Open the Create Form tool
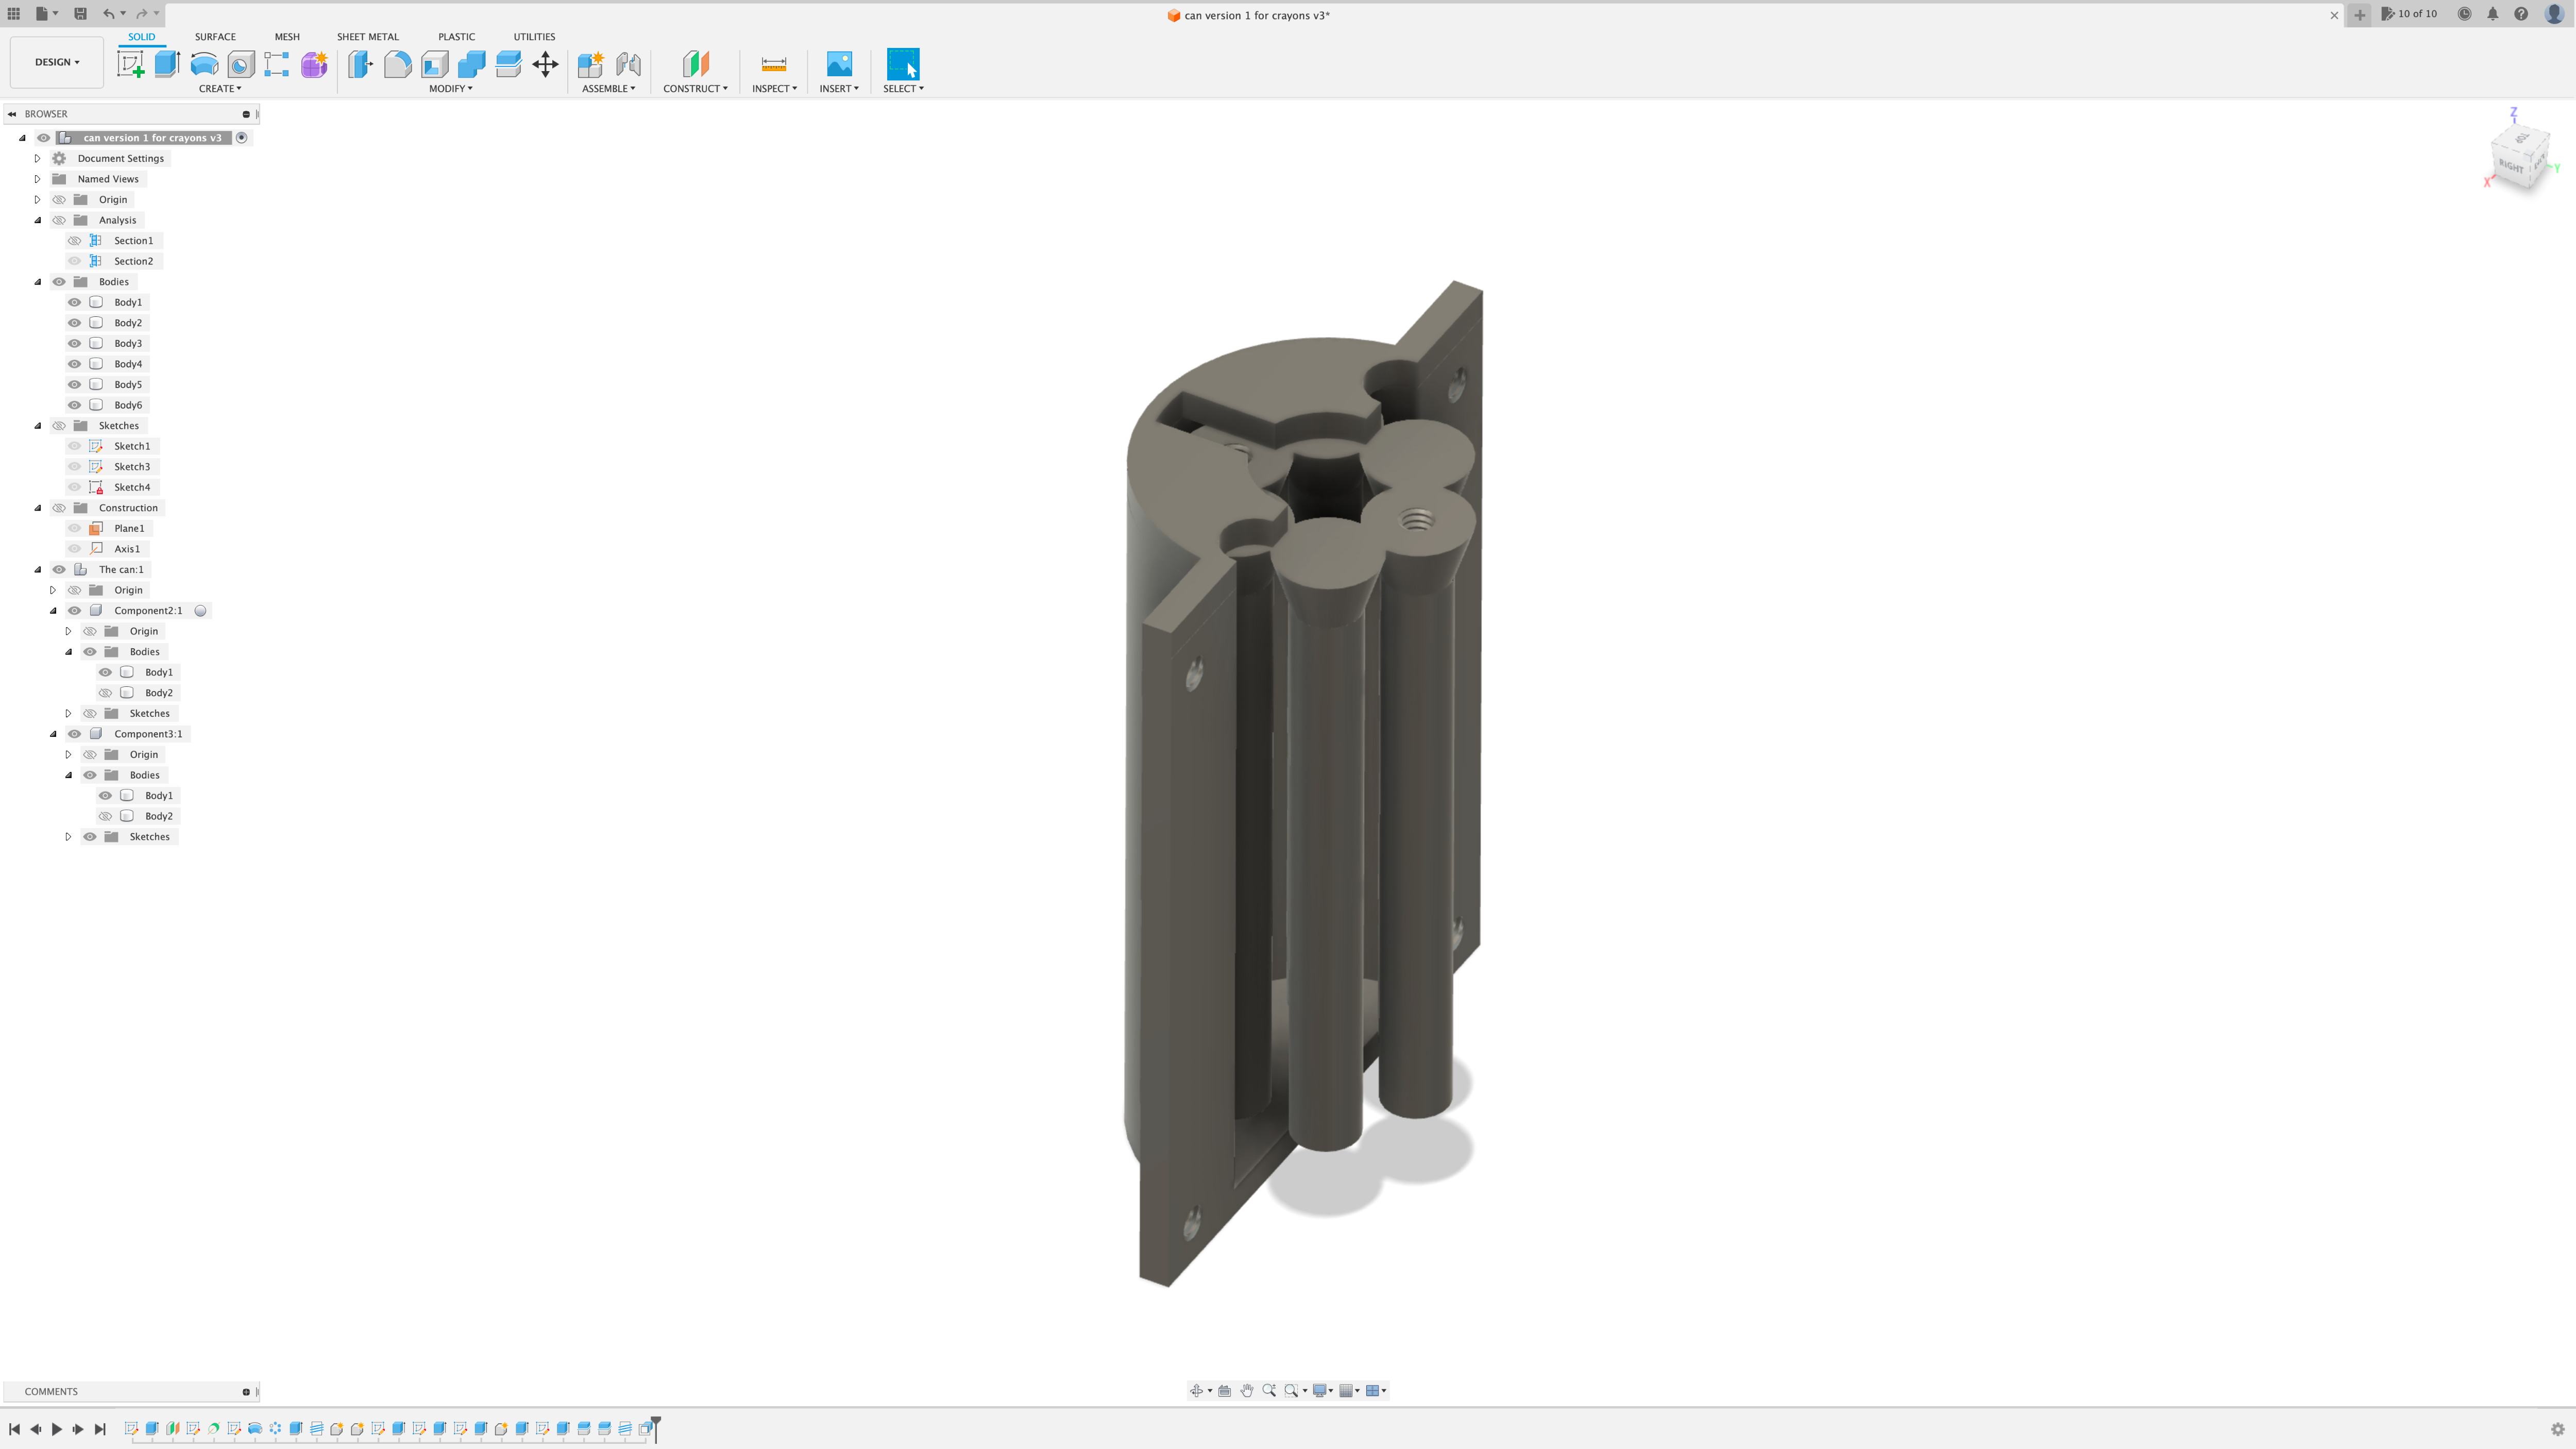2576x1449 pixels. [x=313, y=64]
